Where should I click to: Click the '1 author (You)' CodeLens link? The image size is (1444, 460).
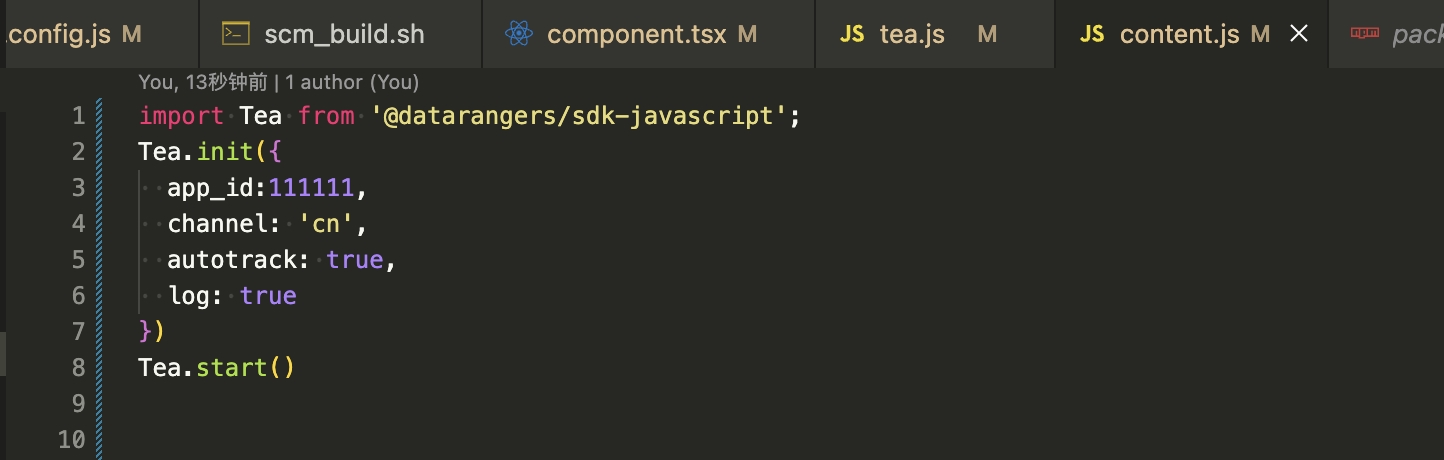pos(352,82)
